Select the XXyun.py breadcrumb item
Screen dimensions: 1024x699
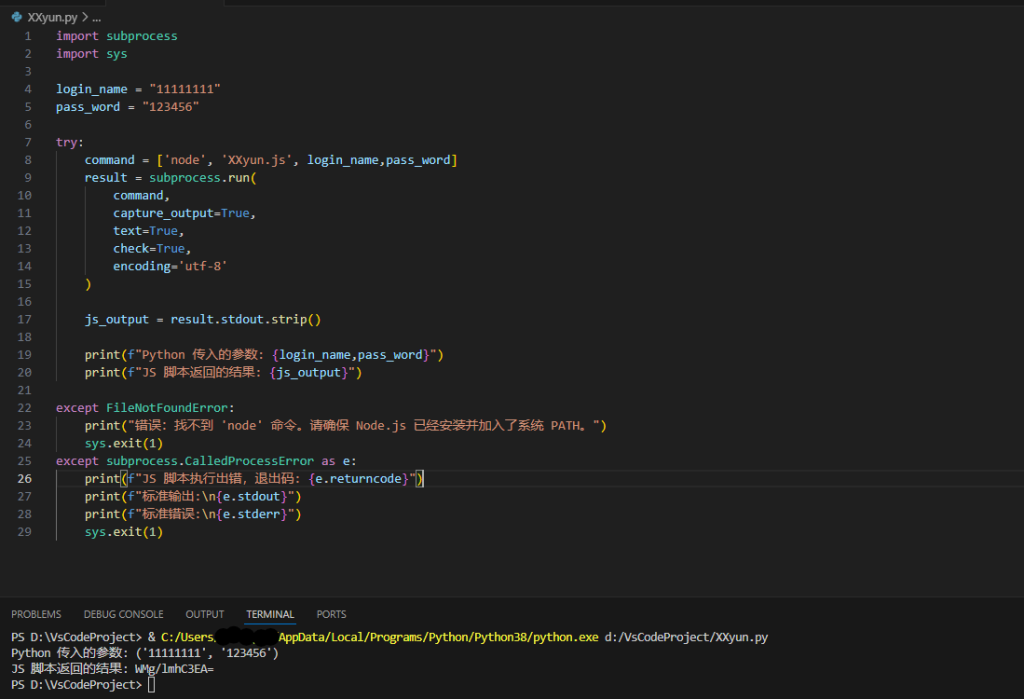tap(52, 18)
